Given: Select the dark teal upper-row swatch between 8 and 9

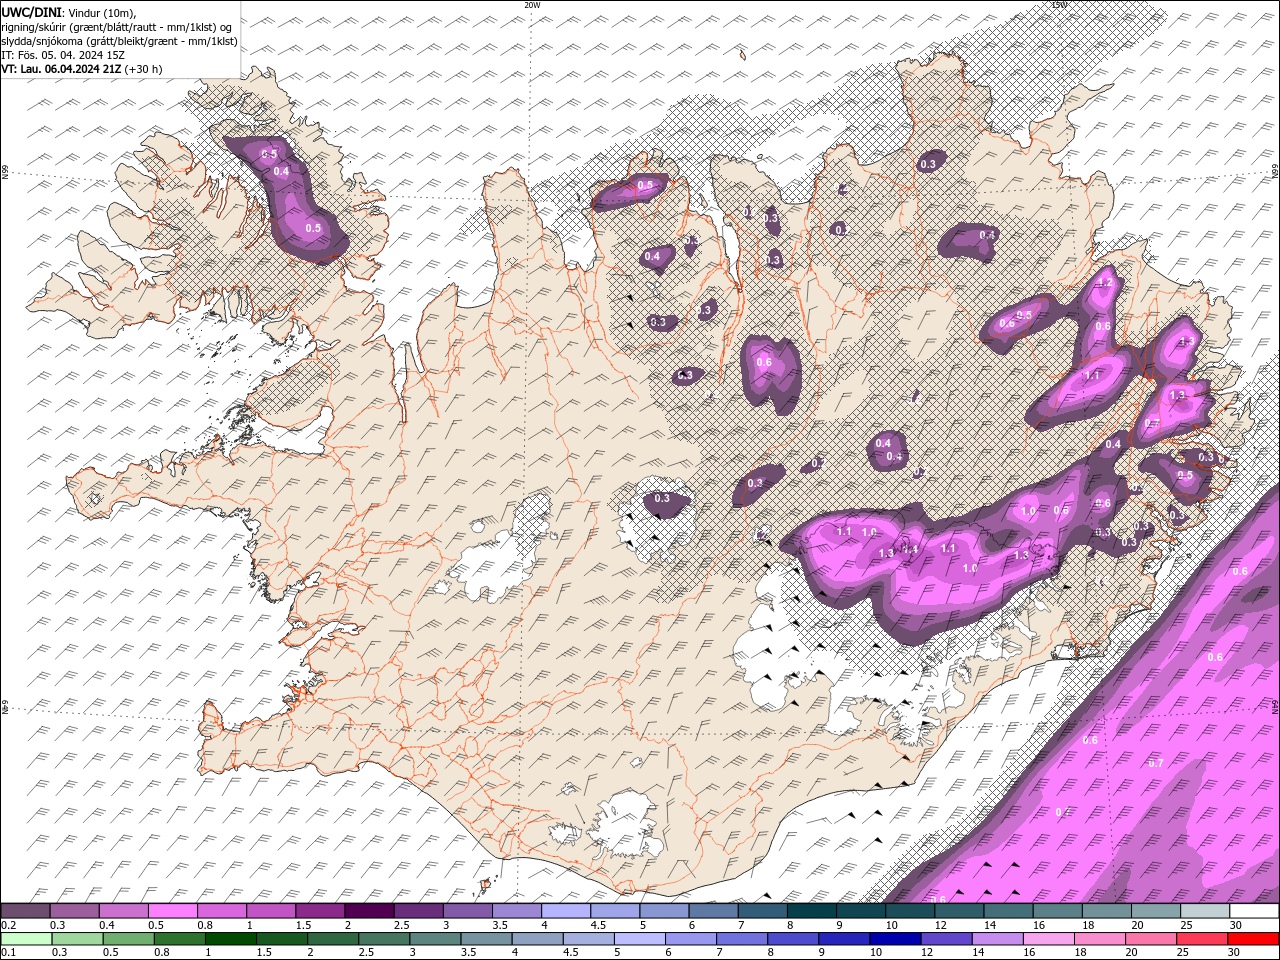Looking at the screenshot, I should click(x=811, y=911).
